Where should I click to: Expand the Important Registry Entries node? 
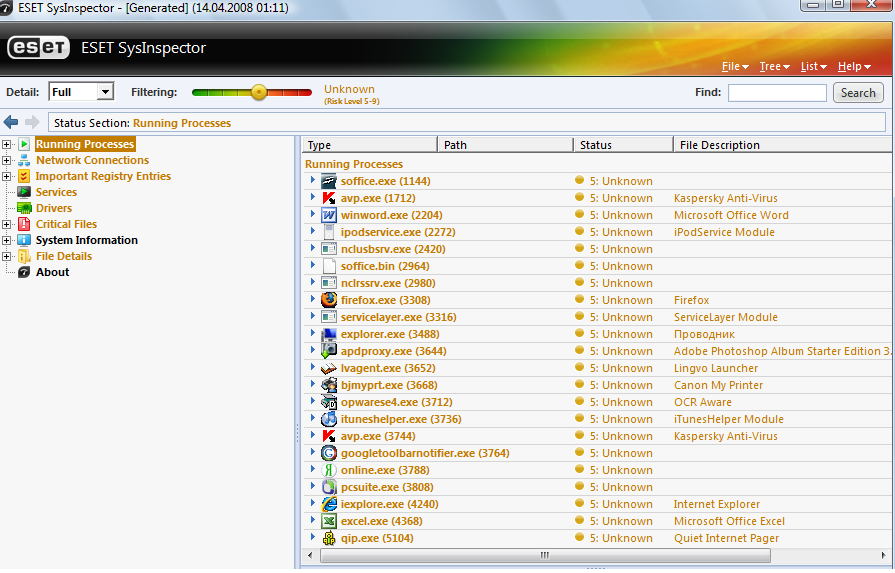point(6,176)
